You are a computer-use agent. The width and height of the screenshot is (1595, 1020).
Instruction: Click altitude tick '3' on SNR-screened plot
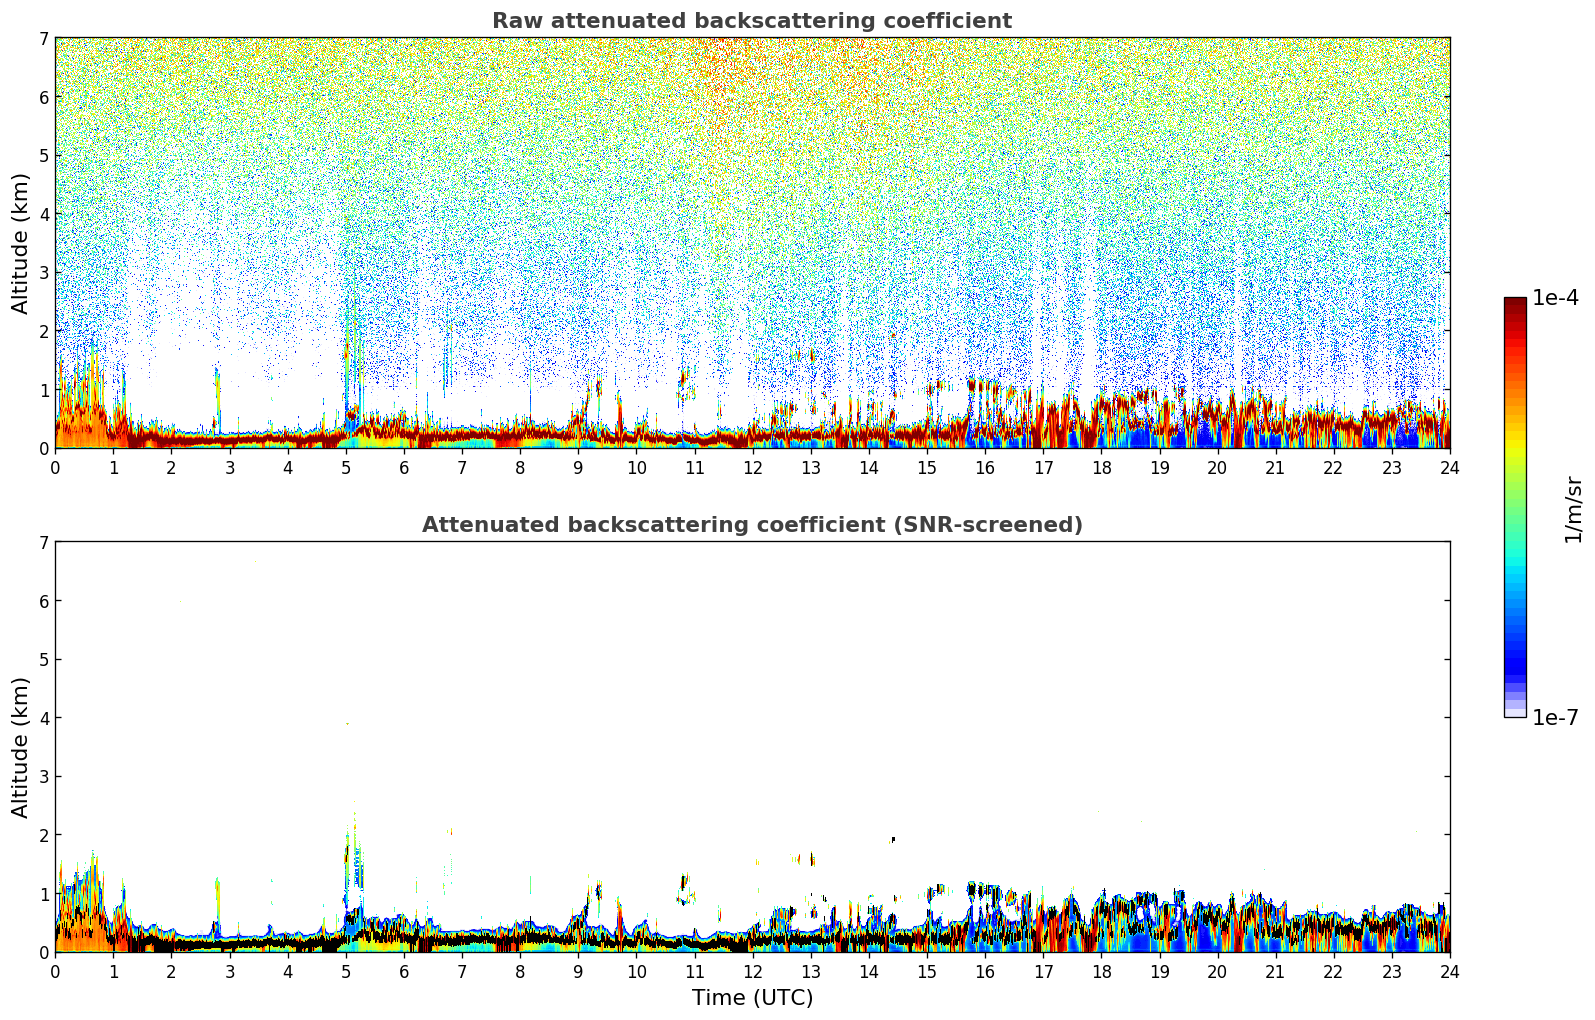pyautogui.click(x=43, y=777)
